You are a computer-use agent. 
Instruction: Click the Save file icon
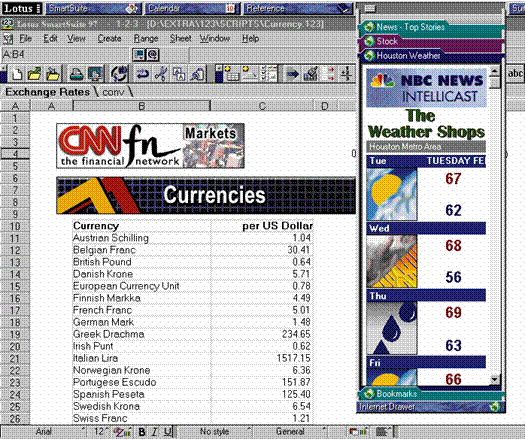click(x=53, y=74)
